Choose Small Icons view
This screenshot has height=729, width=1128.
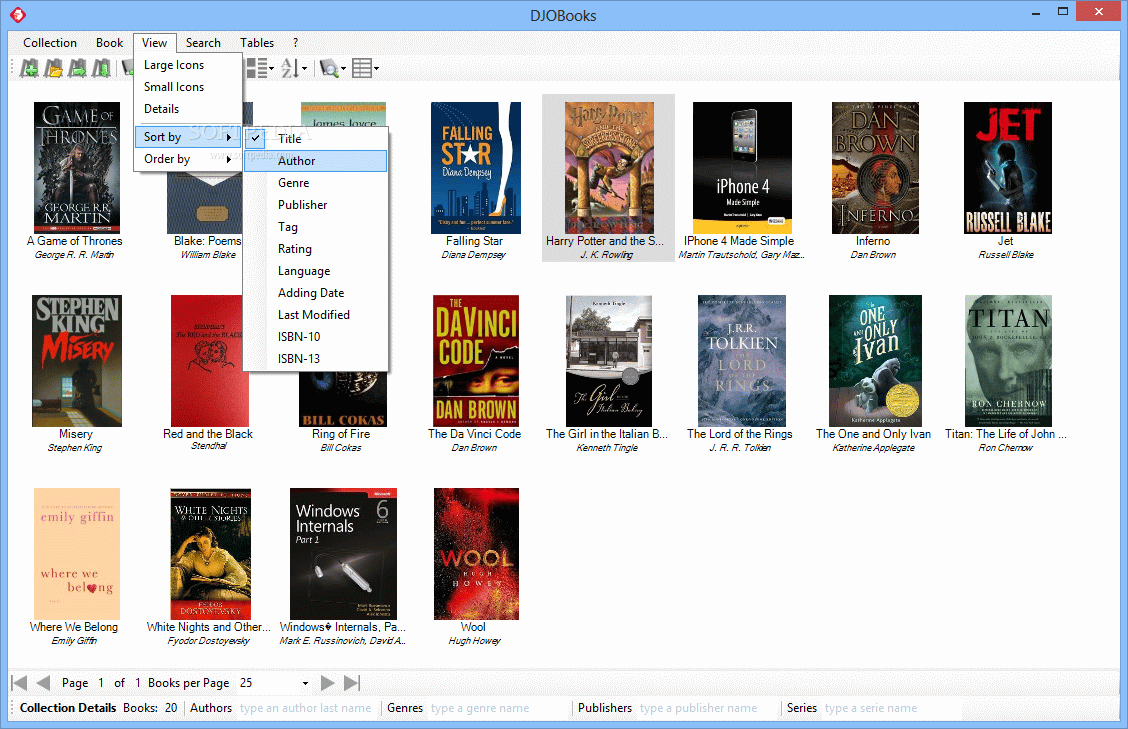188,87
